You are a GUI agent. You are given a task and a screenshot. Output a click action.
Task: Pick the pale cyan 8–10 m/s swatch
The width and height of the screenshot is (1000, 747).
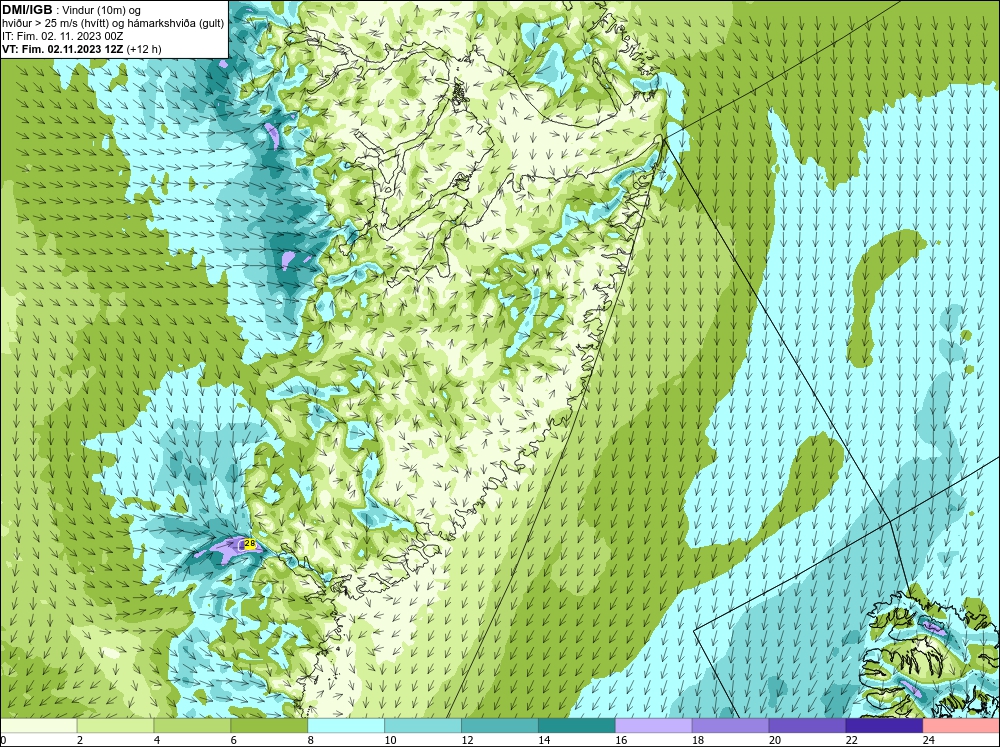[346, 726]
